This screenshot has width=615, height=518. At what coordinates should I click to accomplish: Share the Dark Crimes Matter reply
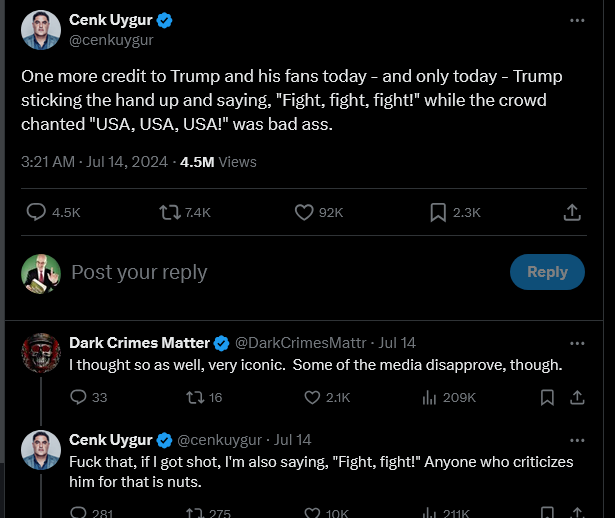[577, 398]
